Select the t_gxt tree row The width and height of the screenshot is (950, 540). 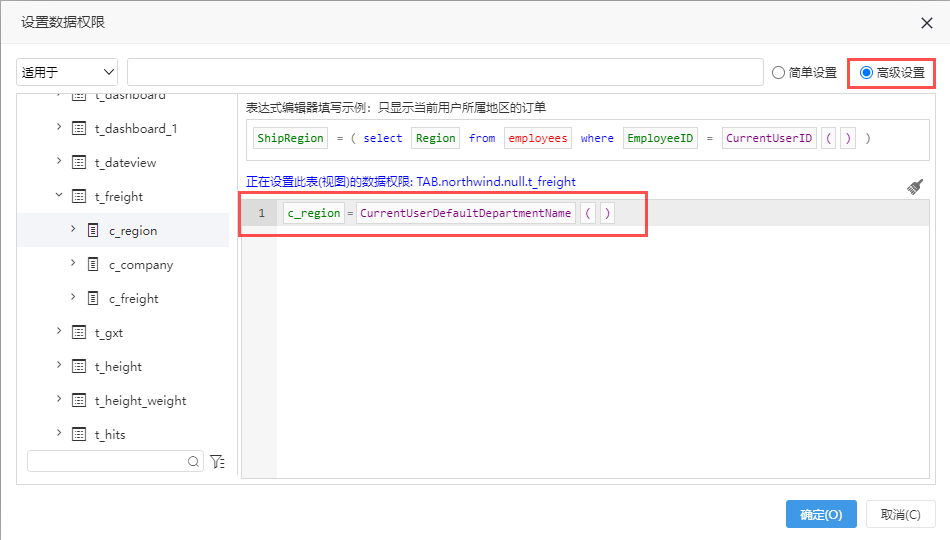[x=123, y=332]
